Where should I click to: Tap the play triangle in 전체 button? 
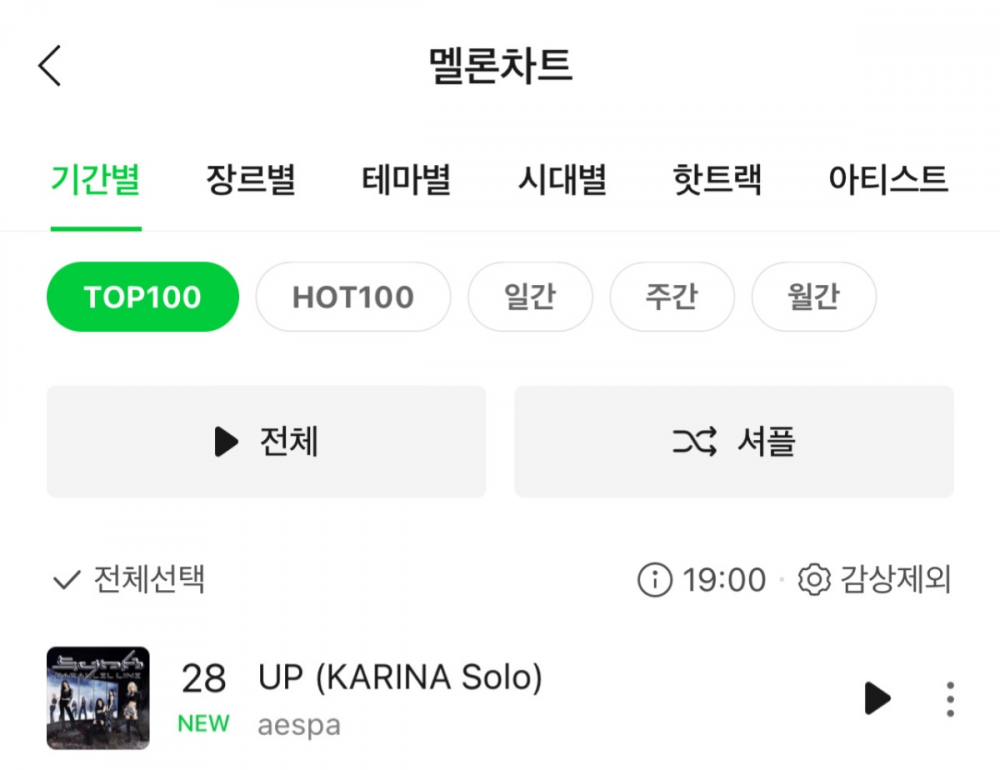(226, 441)
